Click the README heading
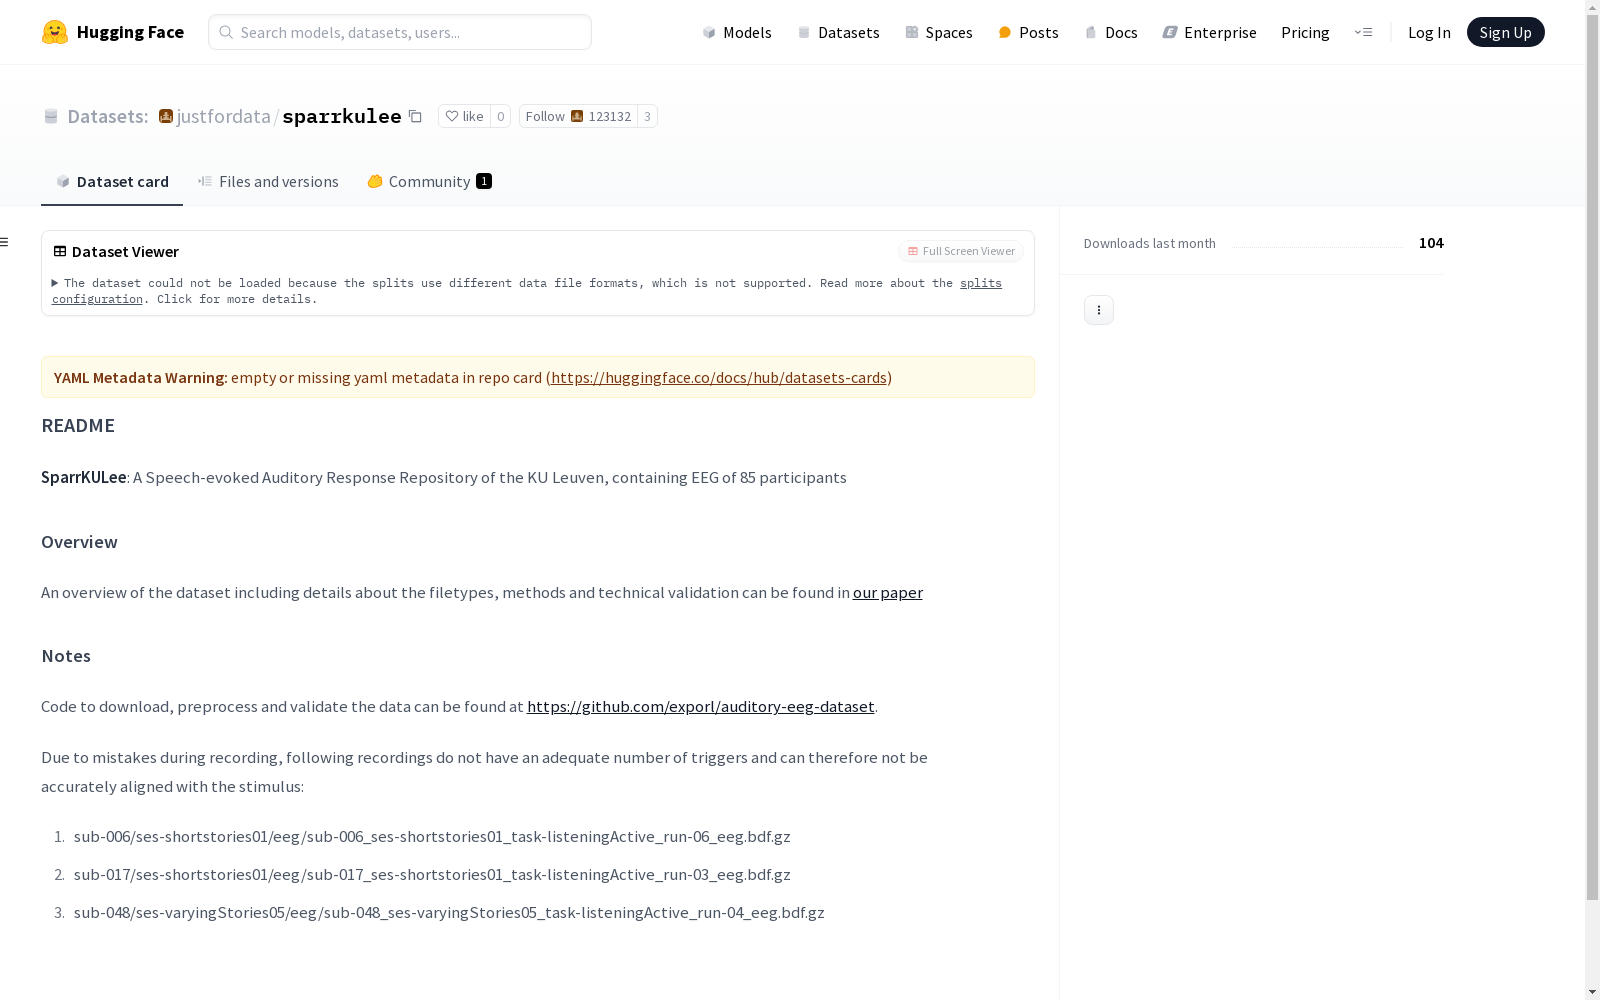Viewport: 1600px width, 1000px height. coord(78,425)
